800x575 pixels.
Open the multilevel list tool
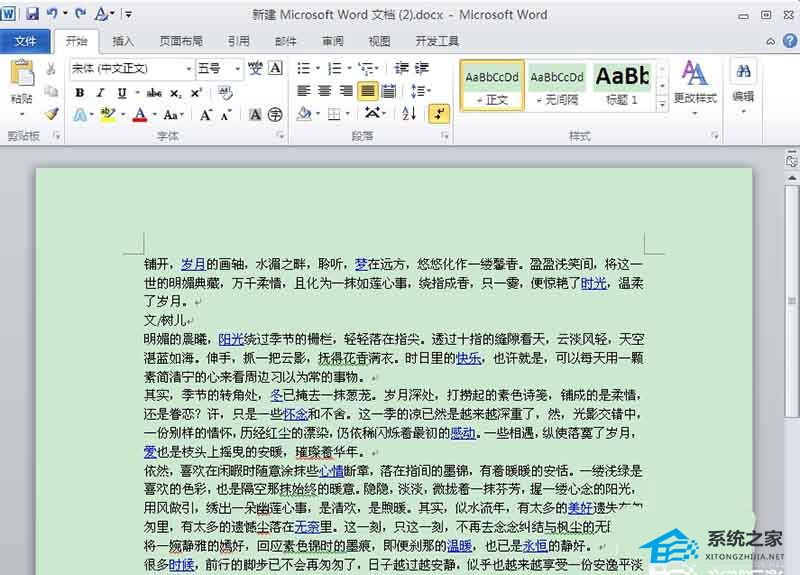tap(366, 68)
